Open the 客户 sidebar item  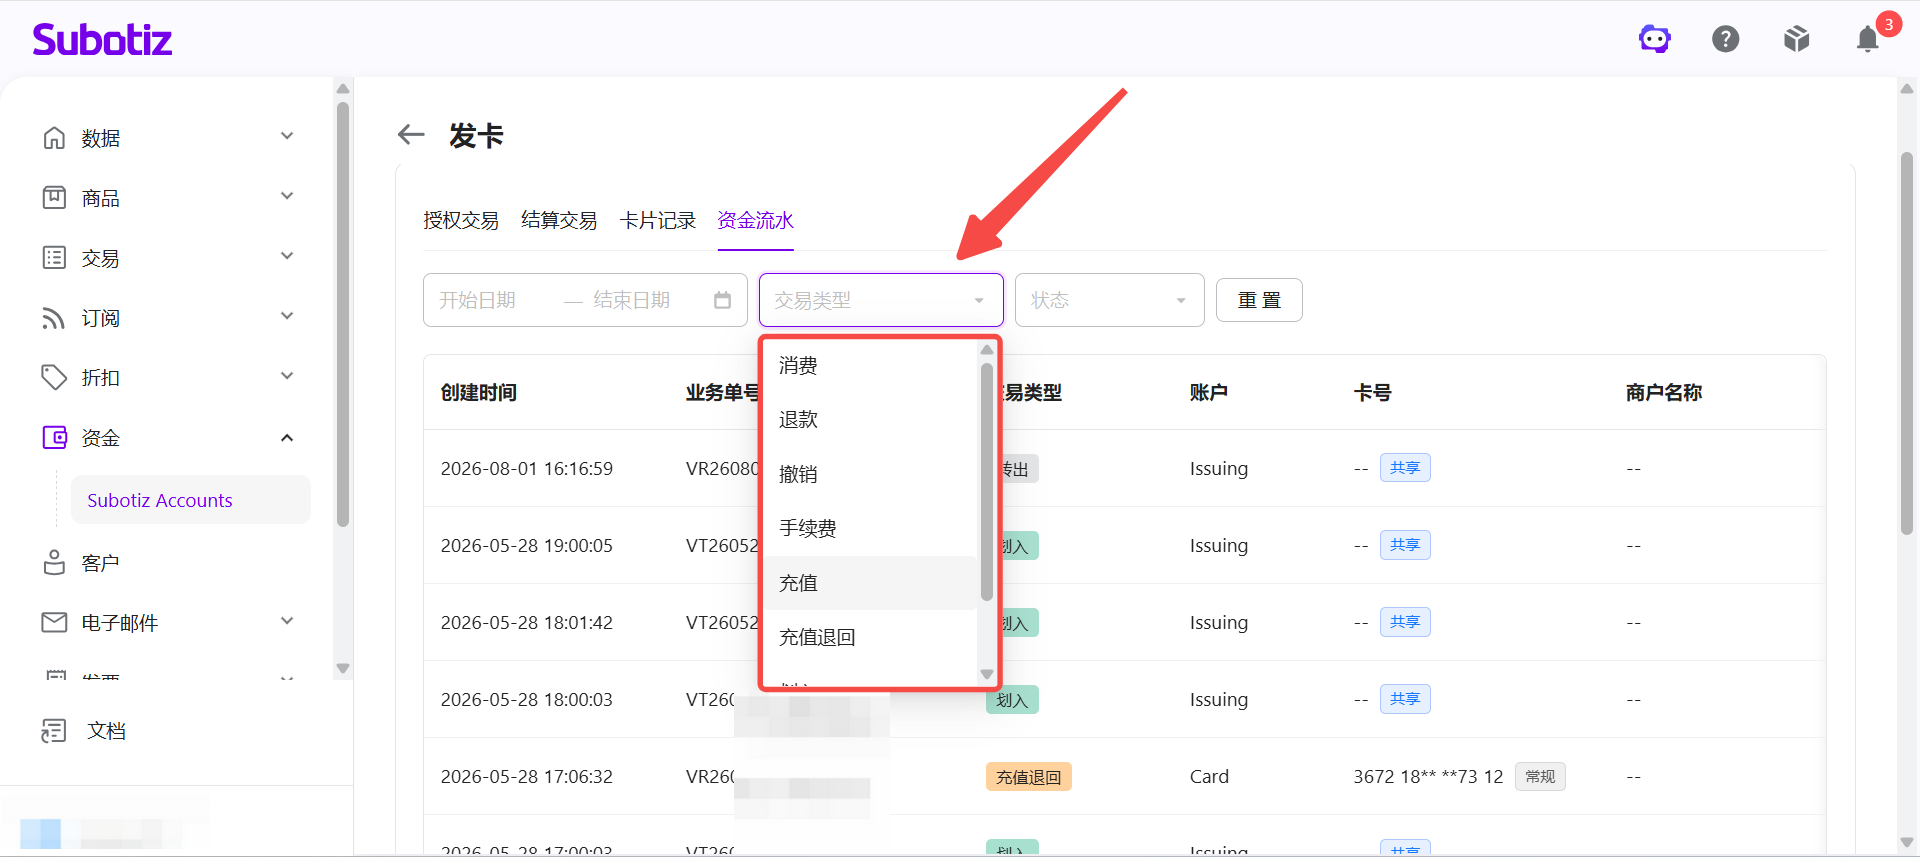click(x=100, y=563)
